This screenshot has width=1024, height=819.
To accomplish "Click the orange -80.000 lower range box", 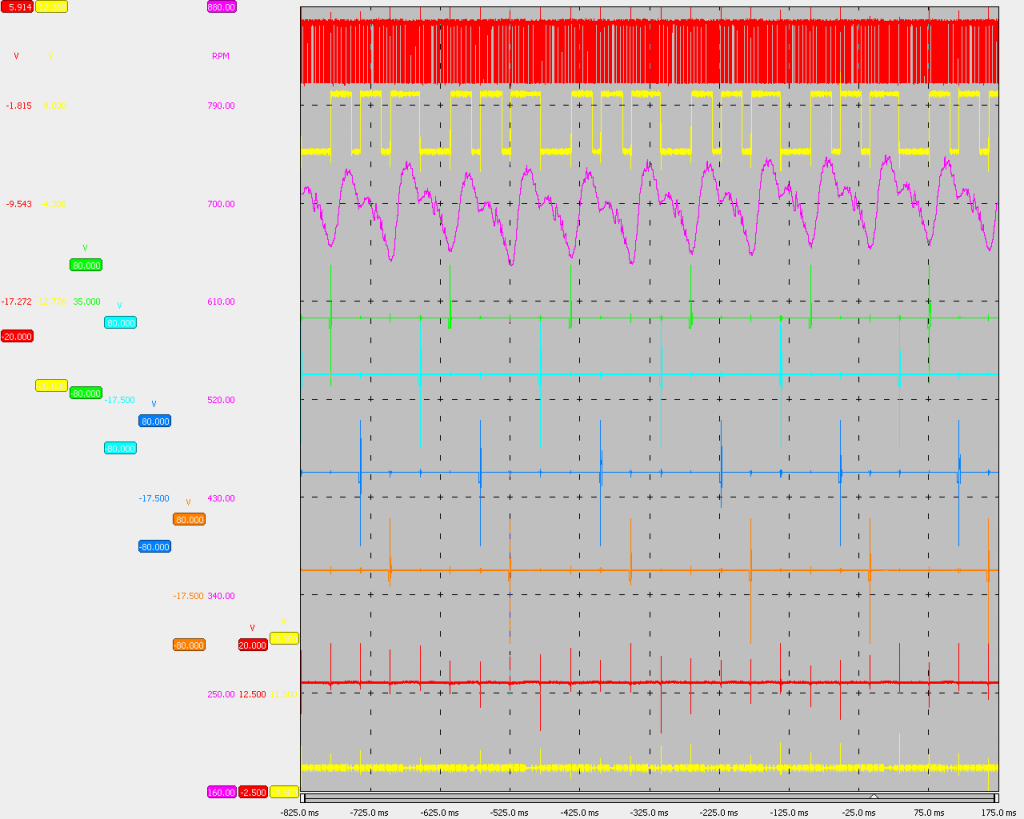I will (x=189, y=645).
